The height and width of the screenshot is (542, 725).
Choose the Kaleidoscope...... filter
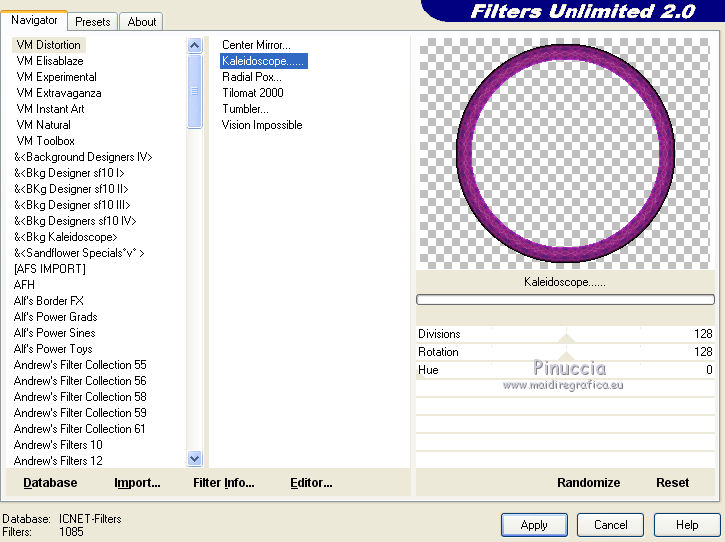click(264, 61)
